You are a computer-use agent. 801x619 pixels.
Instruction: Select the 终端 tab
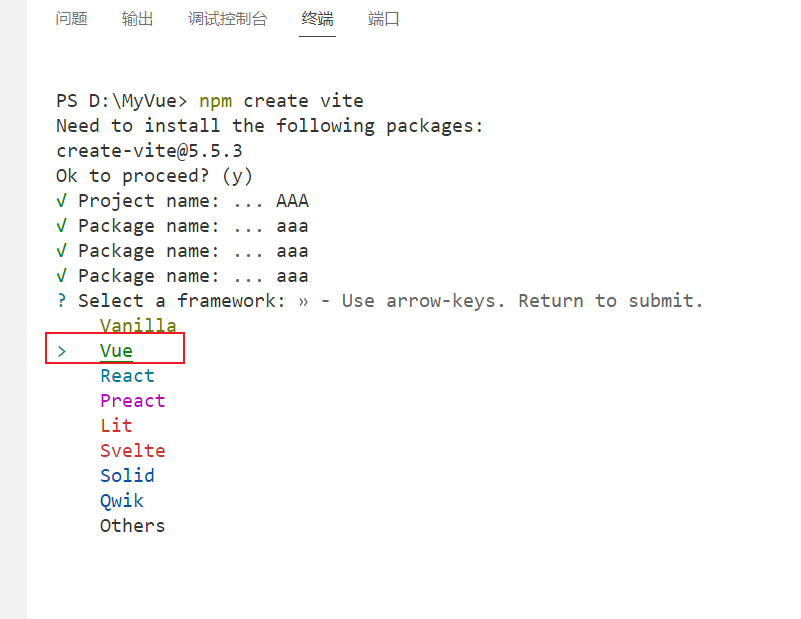pos(317,18)
